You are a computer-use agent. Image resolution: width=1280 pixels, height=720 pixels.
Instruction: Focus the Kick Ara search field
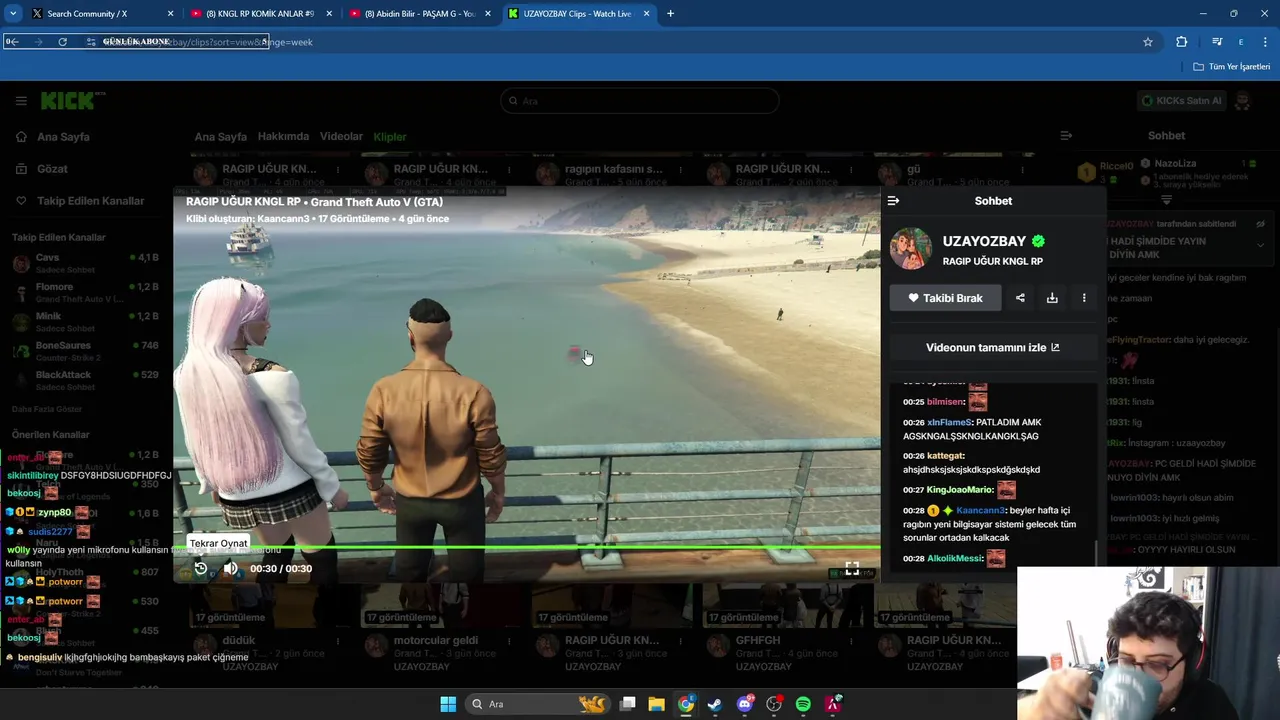(640, 101)
